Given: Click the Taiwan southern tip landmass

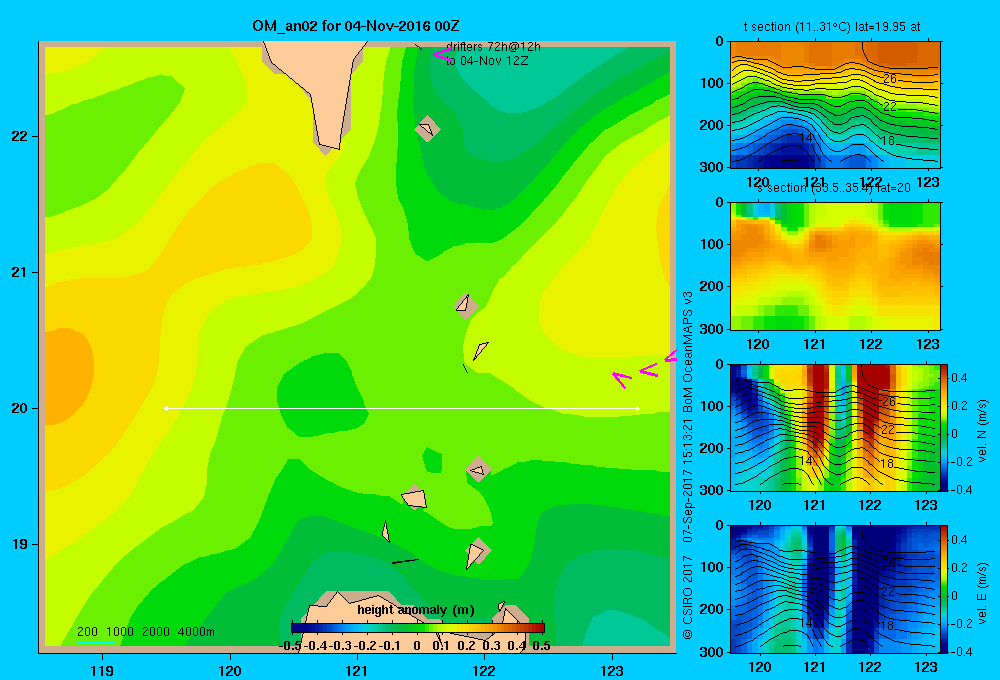Looking at the screenshot, I should tap(322, 83).
